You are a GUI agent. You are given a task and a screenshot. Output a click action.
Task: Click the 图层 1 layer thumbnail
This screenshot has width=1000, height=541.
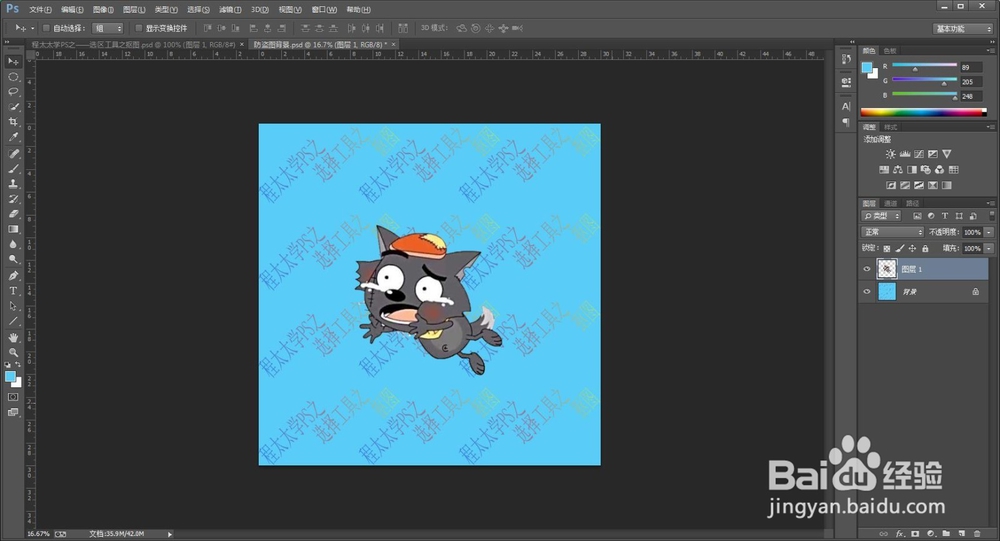click(x=887, y=269)
